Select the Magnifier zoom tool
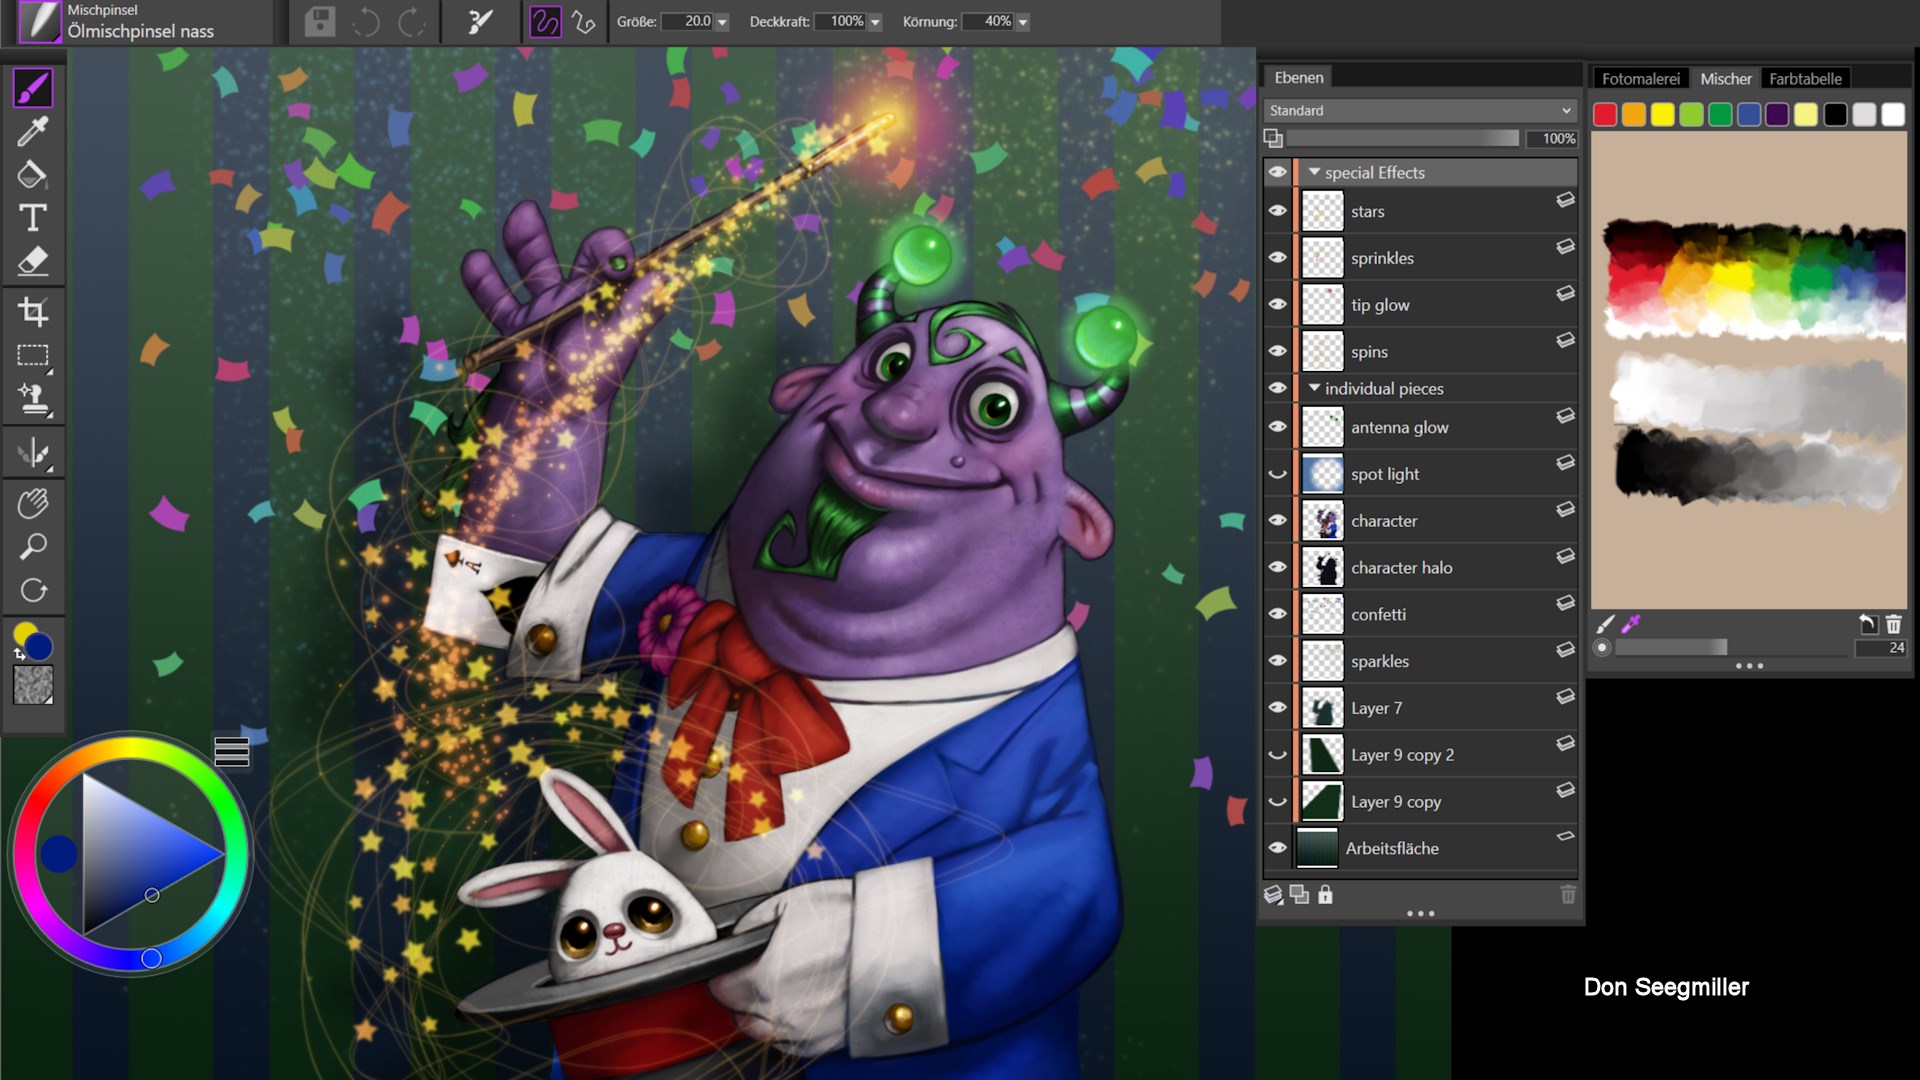This screenshot has width=1920, height=1080. click(33, 547)
